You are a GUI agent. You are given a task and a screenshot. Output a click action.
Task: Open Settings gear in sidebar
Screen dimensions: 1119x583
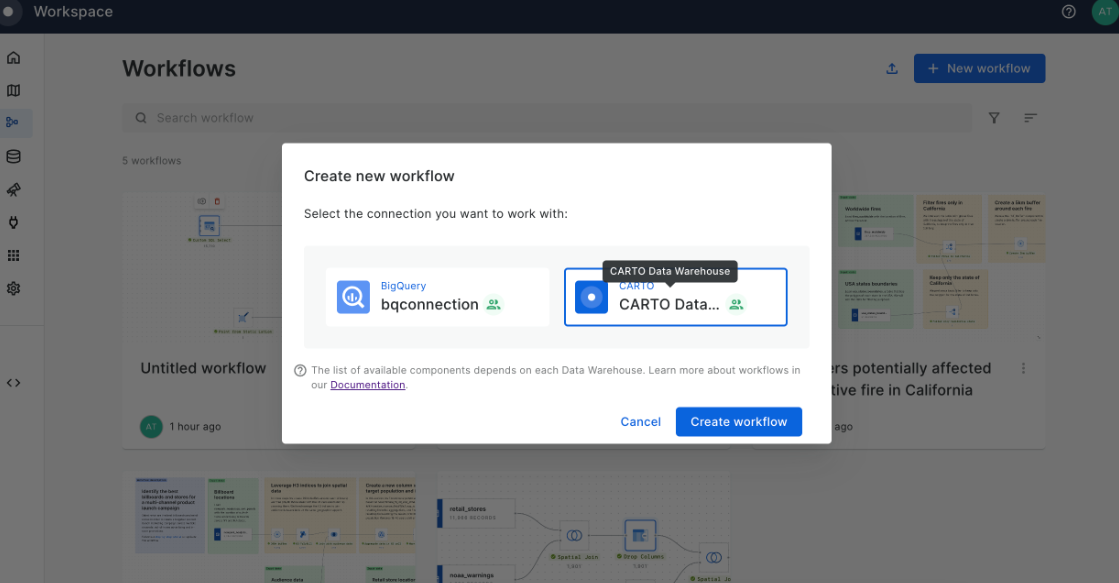(14, 288)
